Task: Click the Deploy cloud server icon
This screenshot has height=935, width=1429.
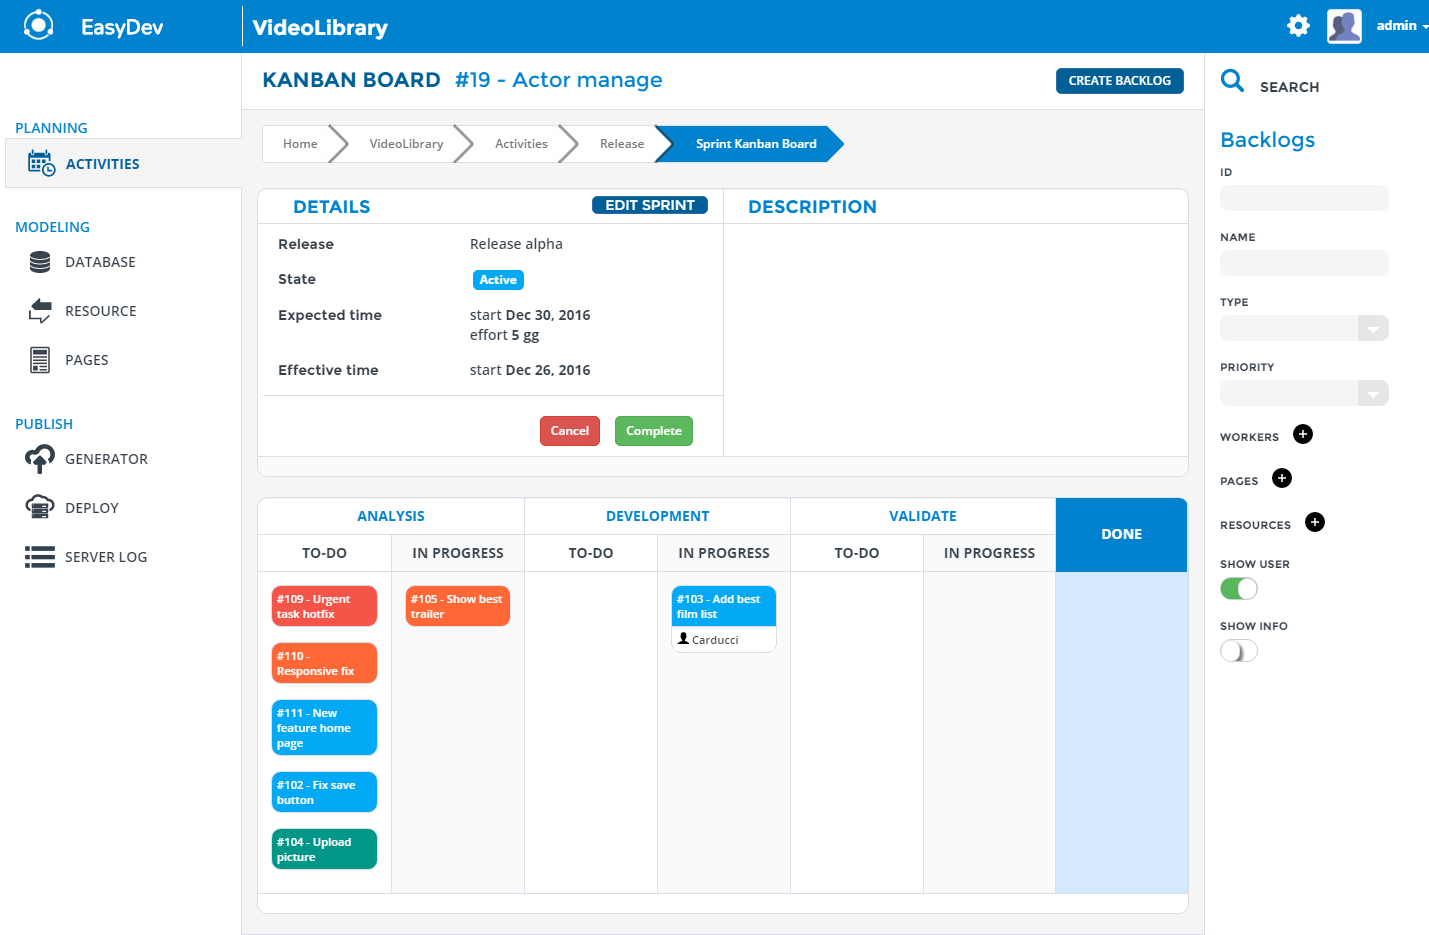Action: pyautogui.click(x=40, y=508)
